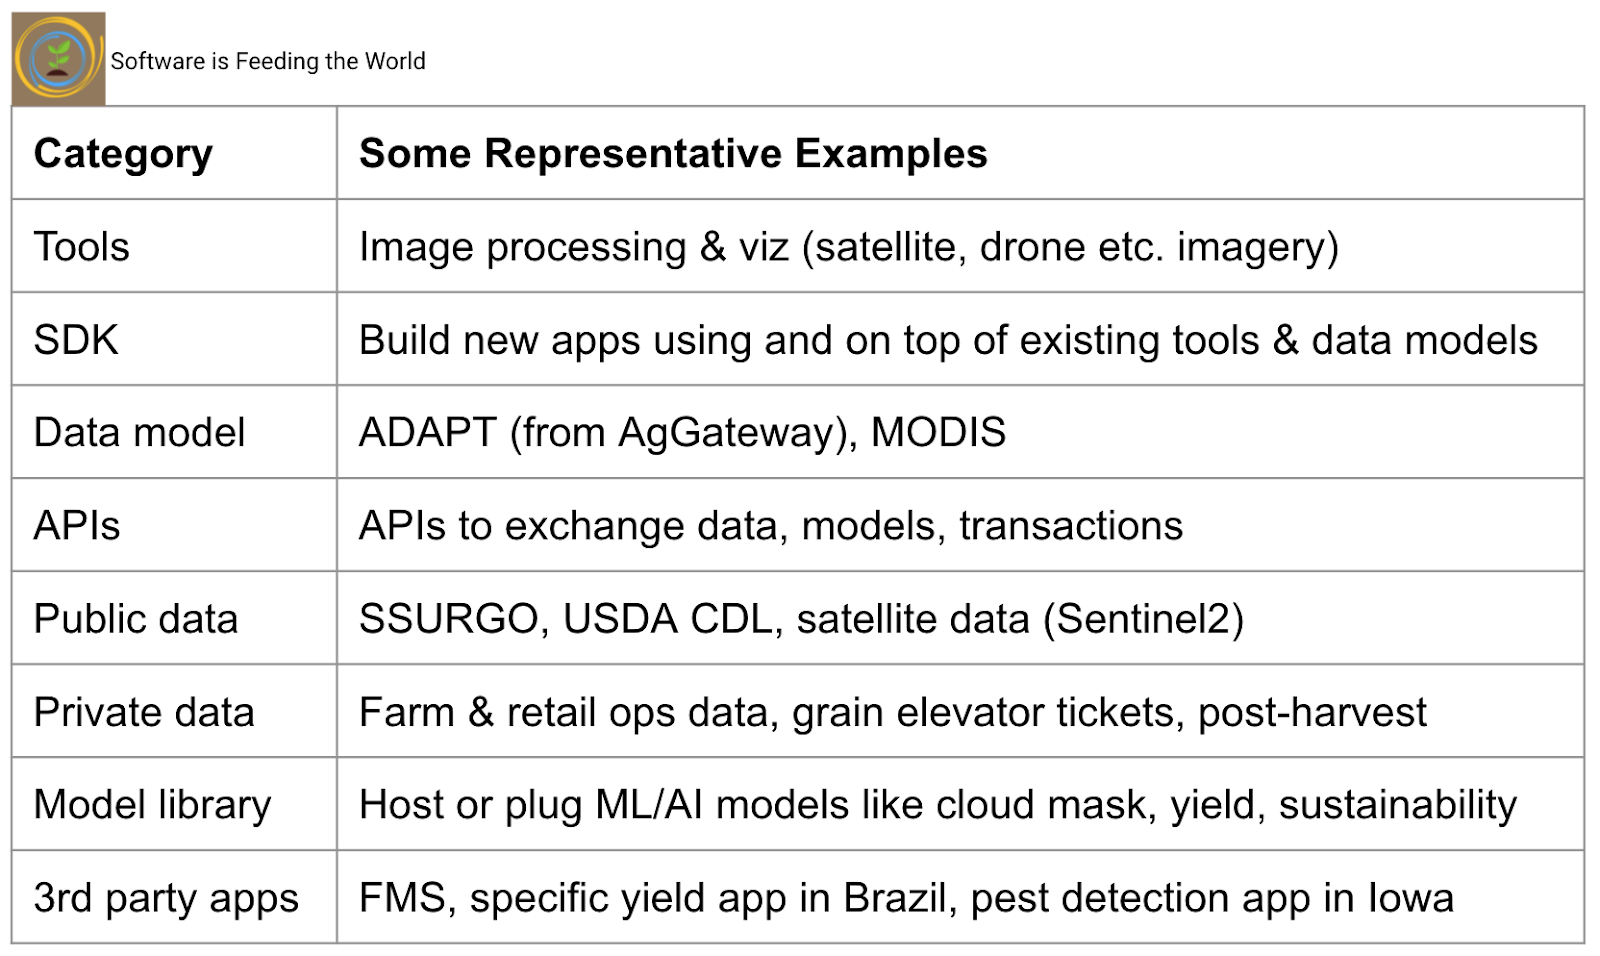The image size is (1600, 956).
Task: Click the "APIs" category cell
Action: click(77, 526)
